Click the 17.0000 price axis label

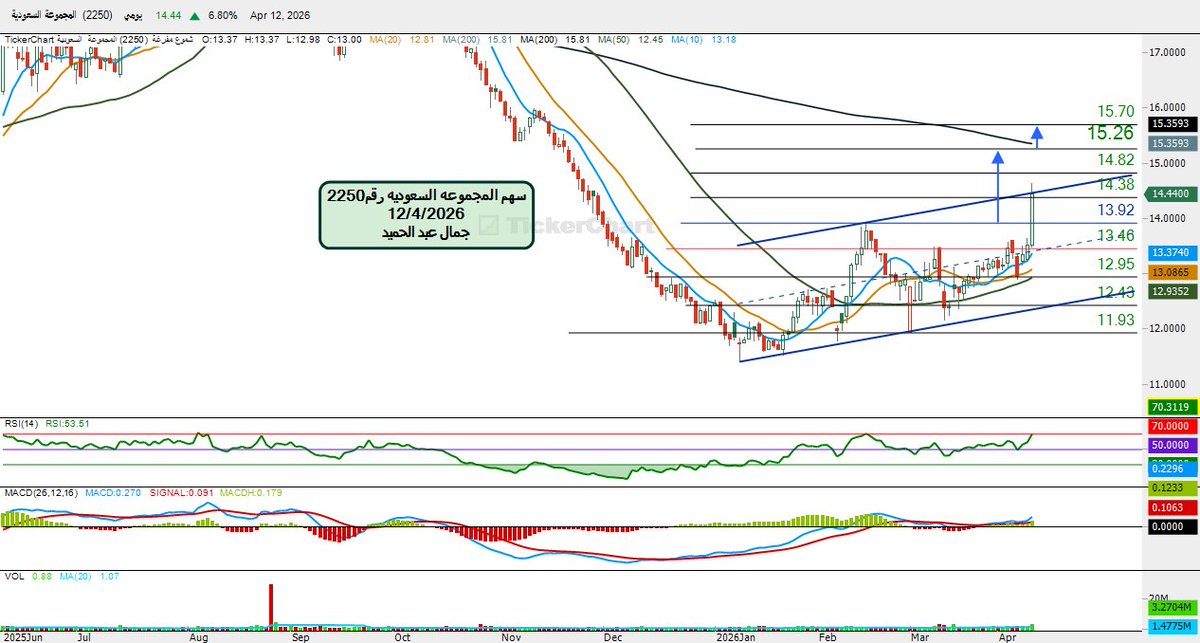pos(1169,52)
